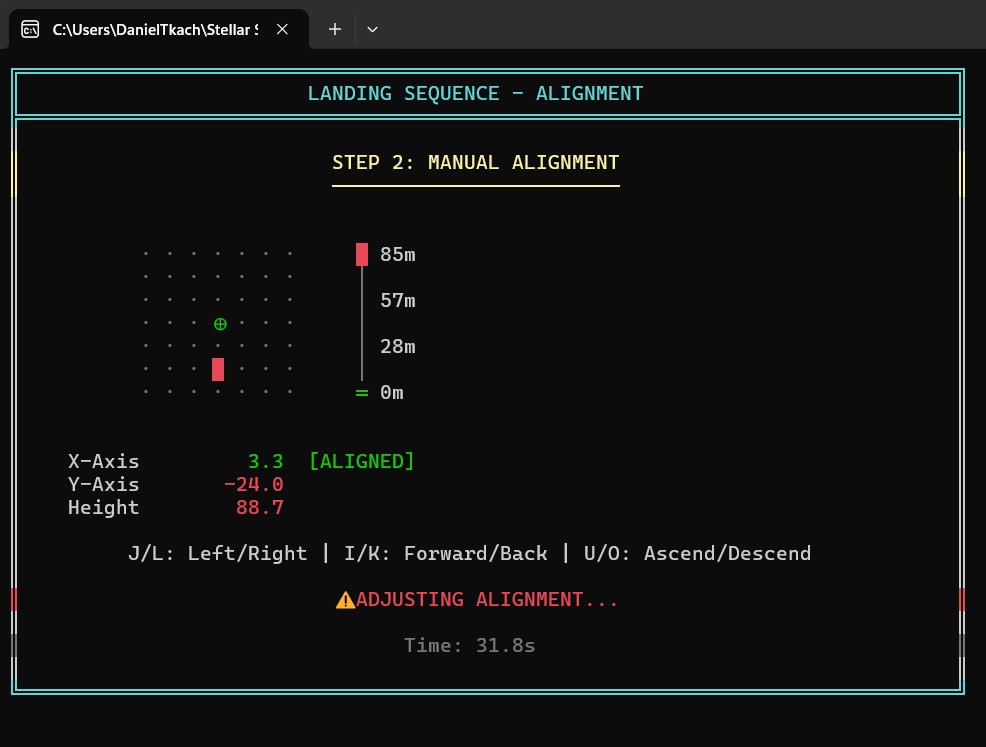
Task: Click the orange warning triangle icon
Action: [345, 600]
